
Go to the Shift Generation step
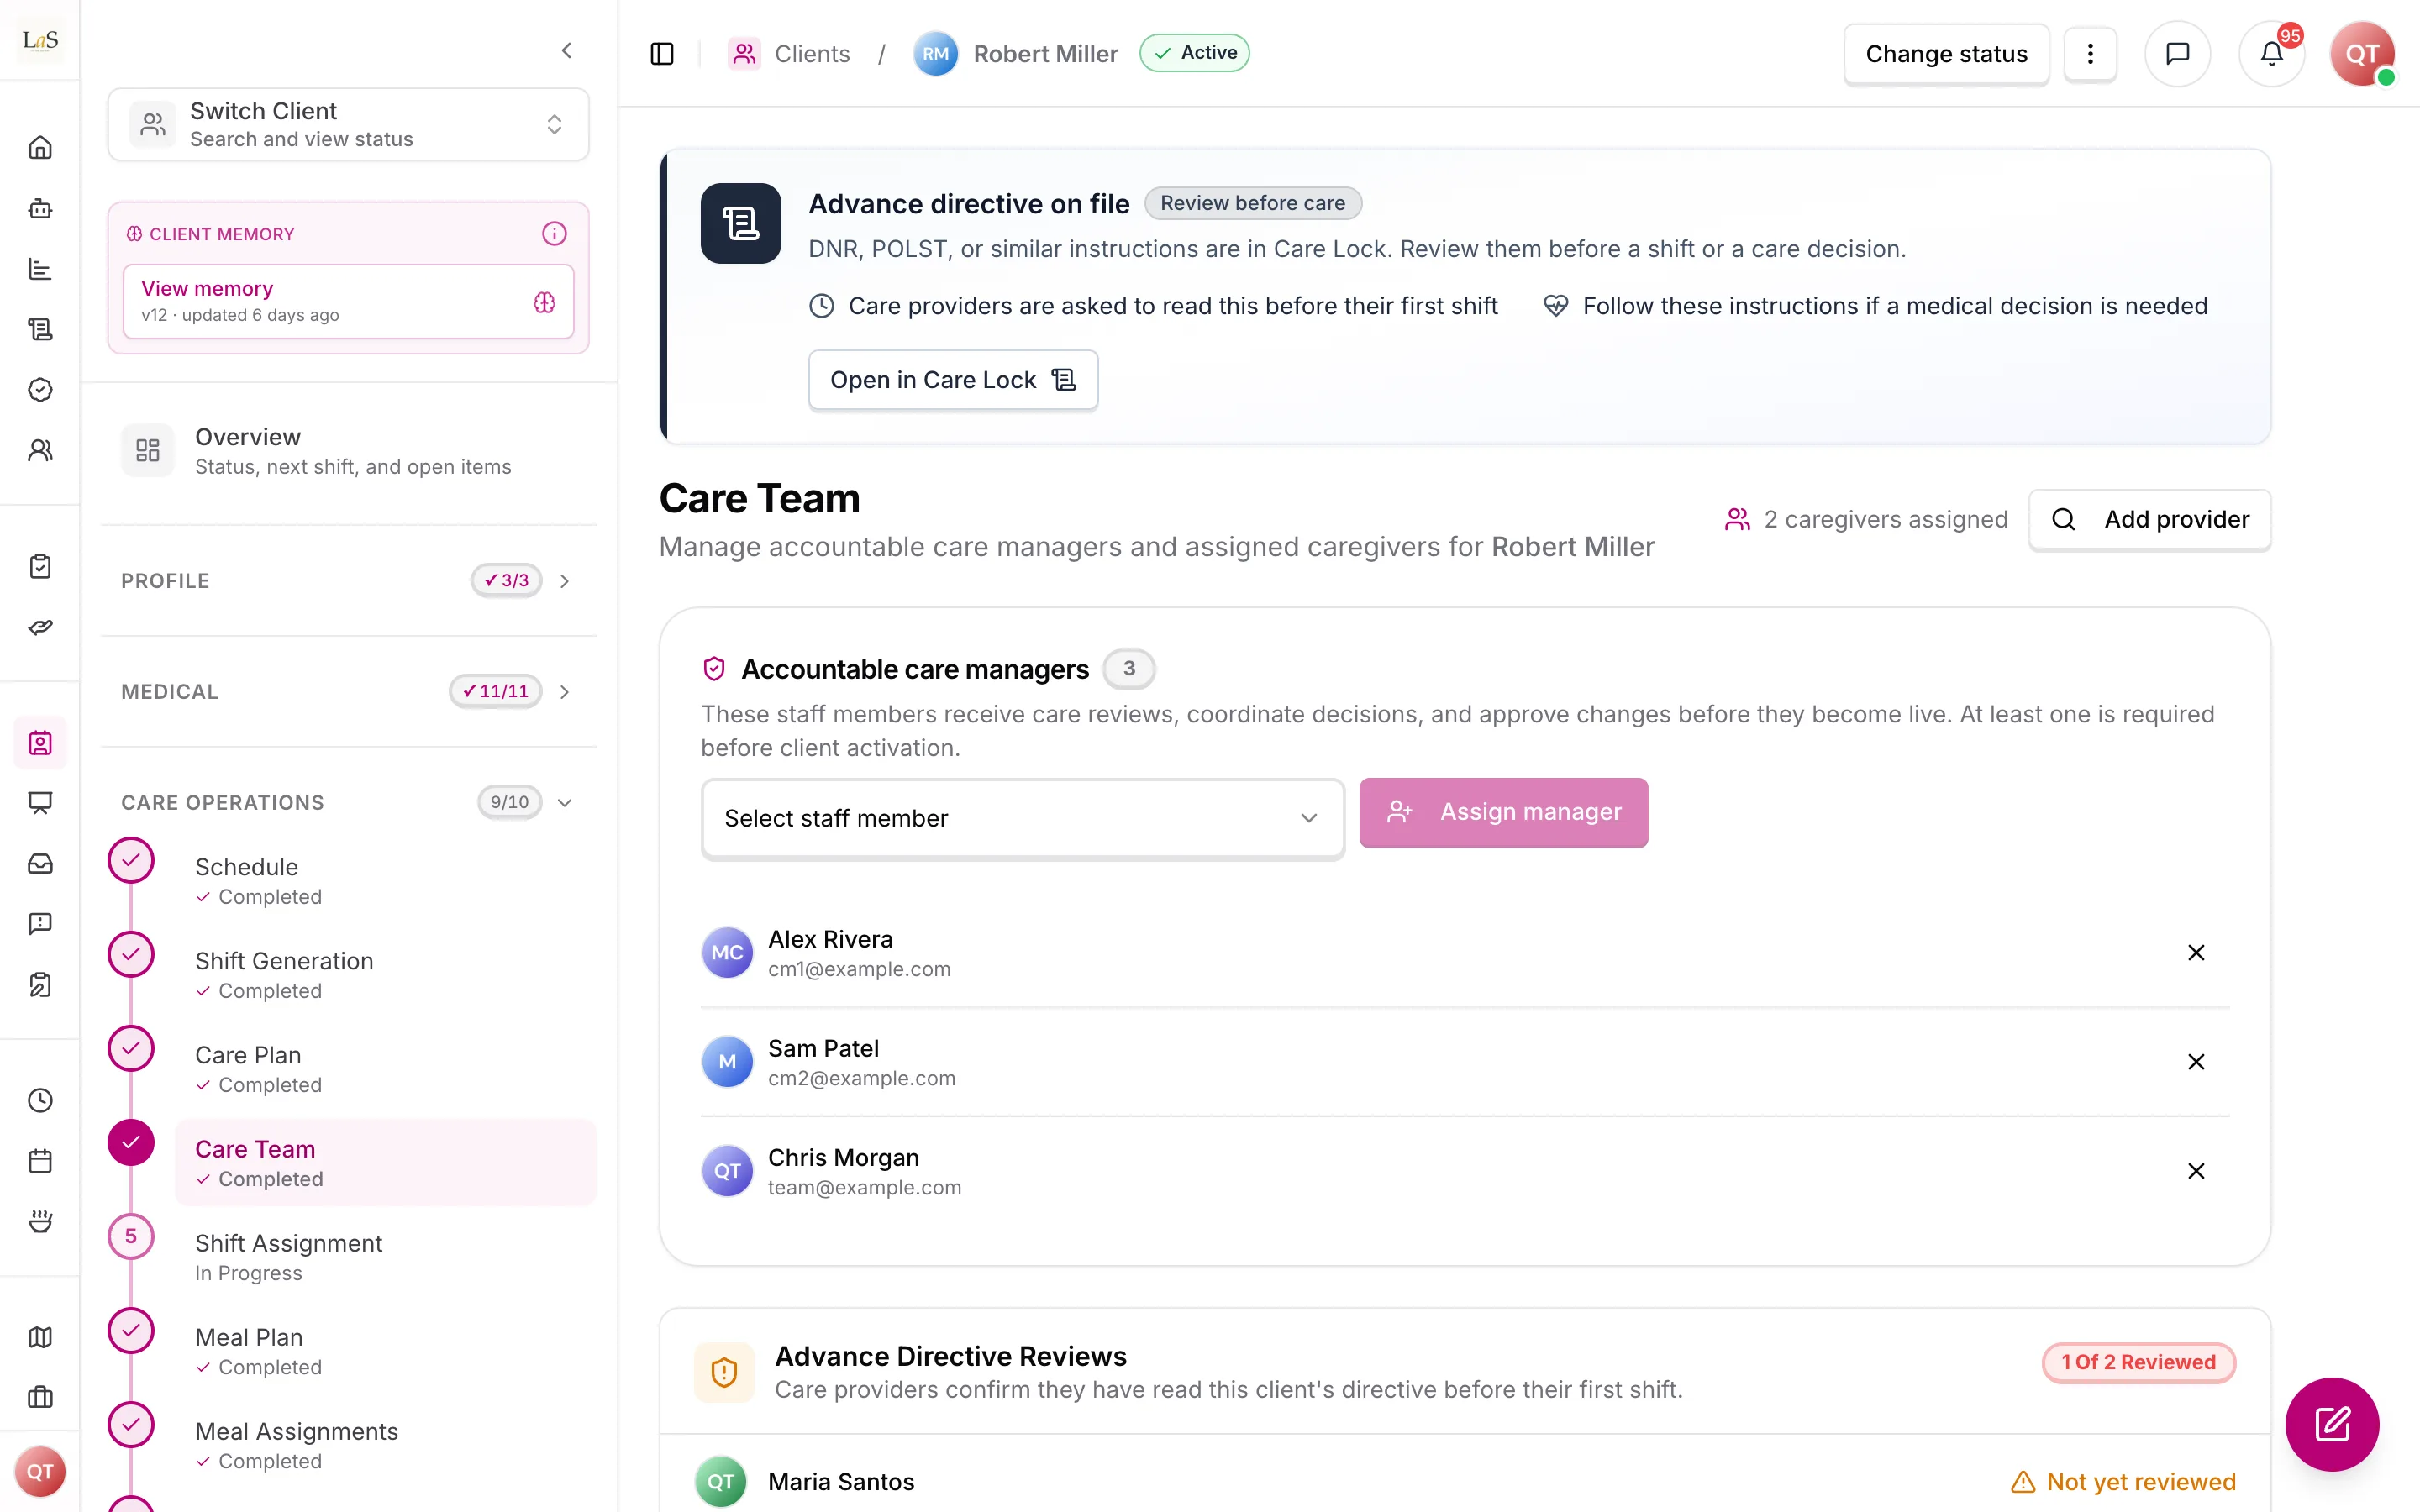(385, 975)
